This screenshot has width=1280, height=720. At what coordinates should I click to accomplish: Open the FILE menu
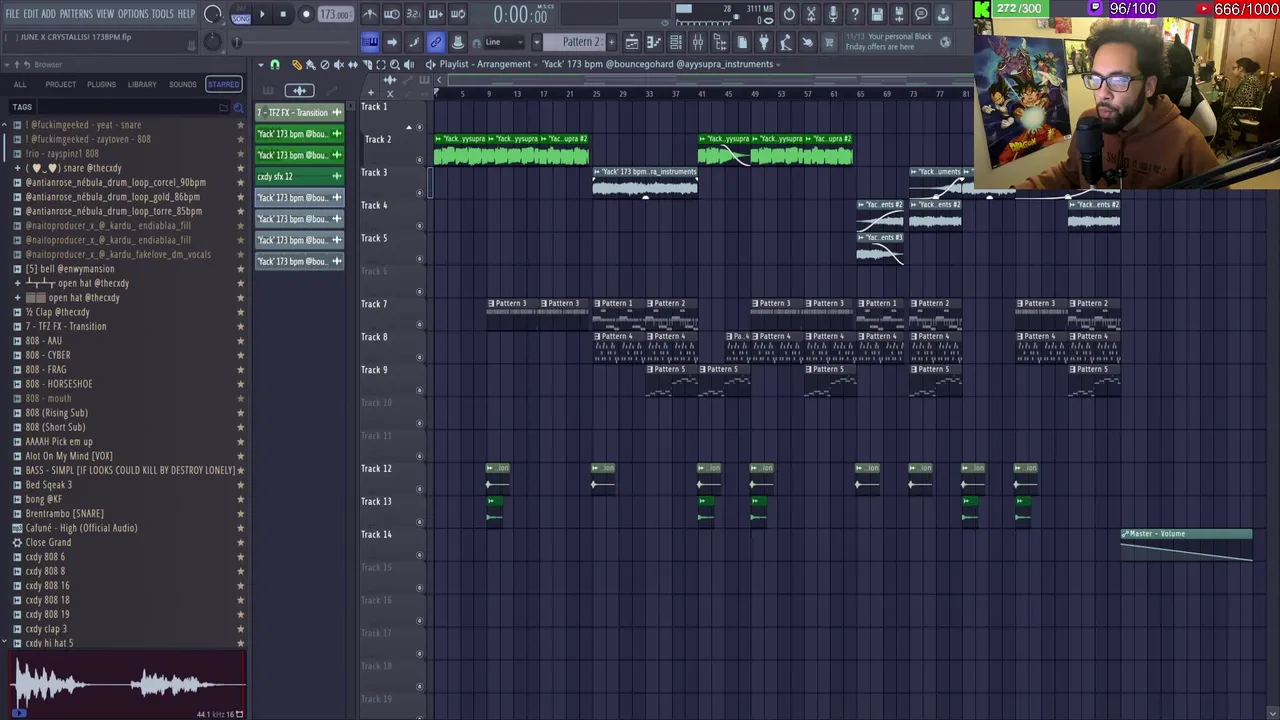click(x=13, y=14)
